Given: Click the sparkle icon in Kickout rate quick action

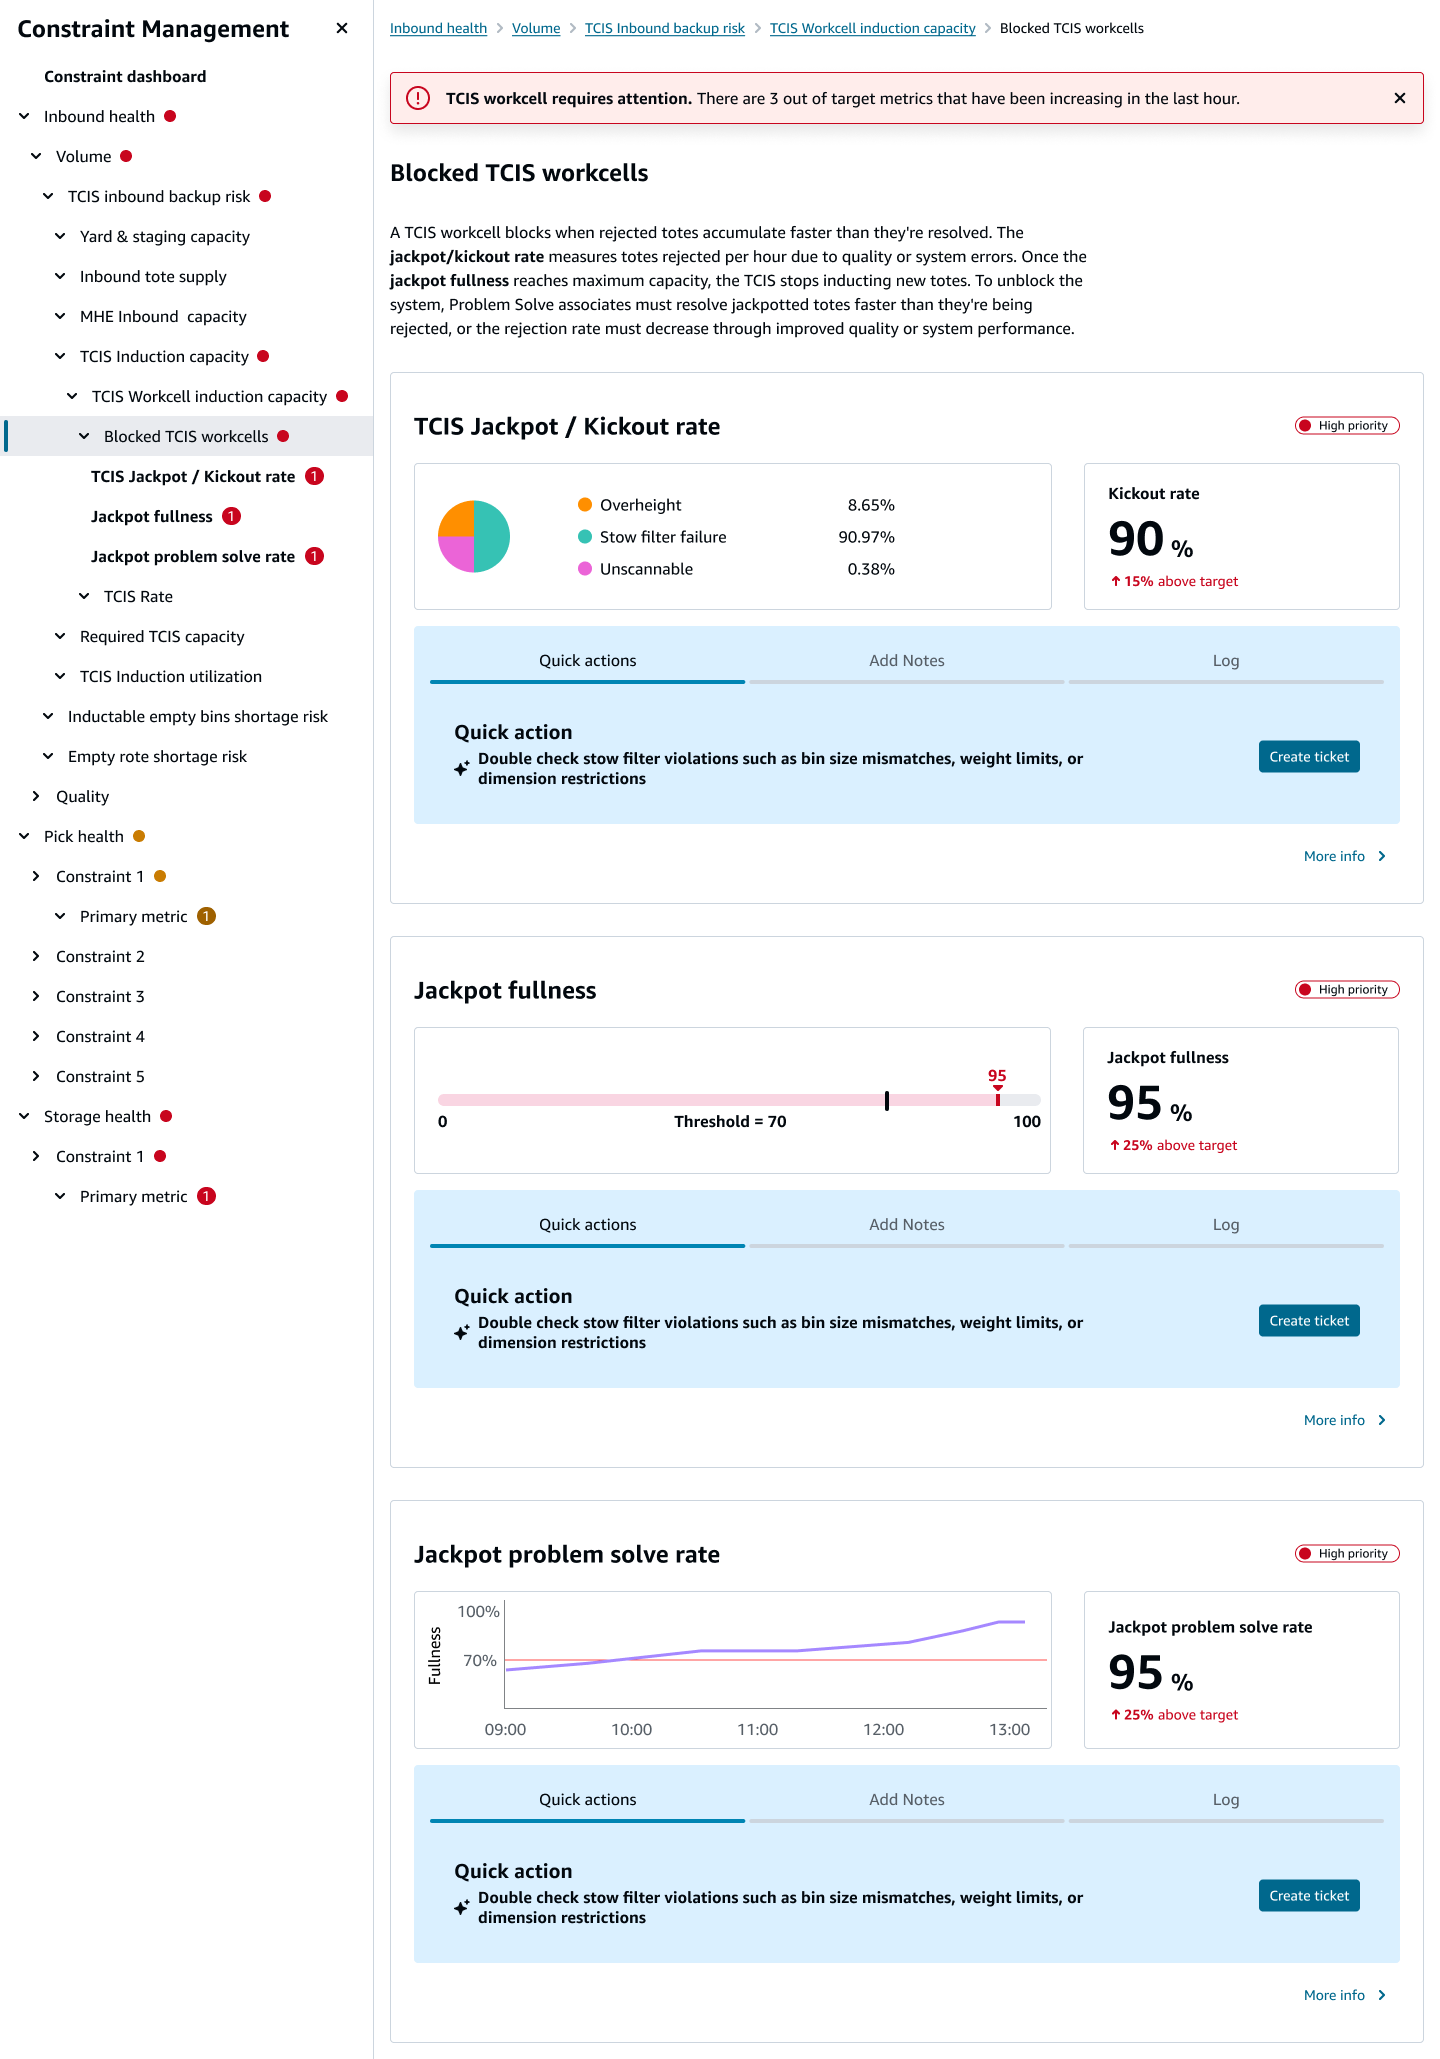Looking at the screenshot, I should [x=461, y=768].
